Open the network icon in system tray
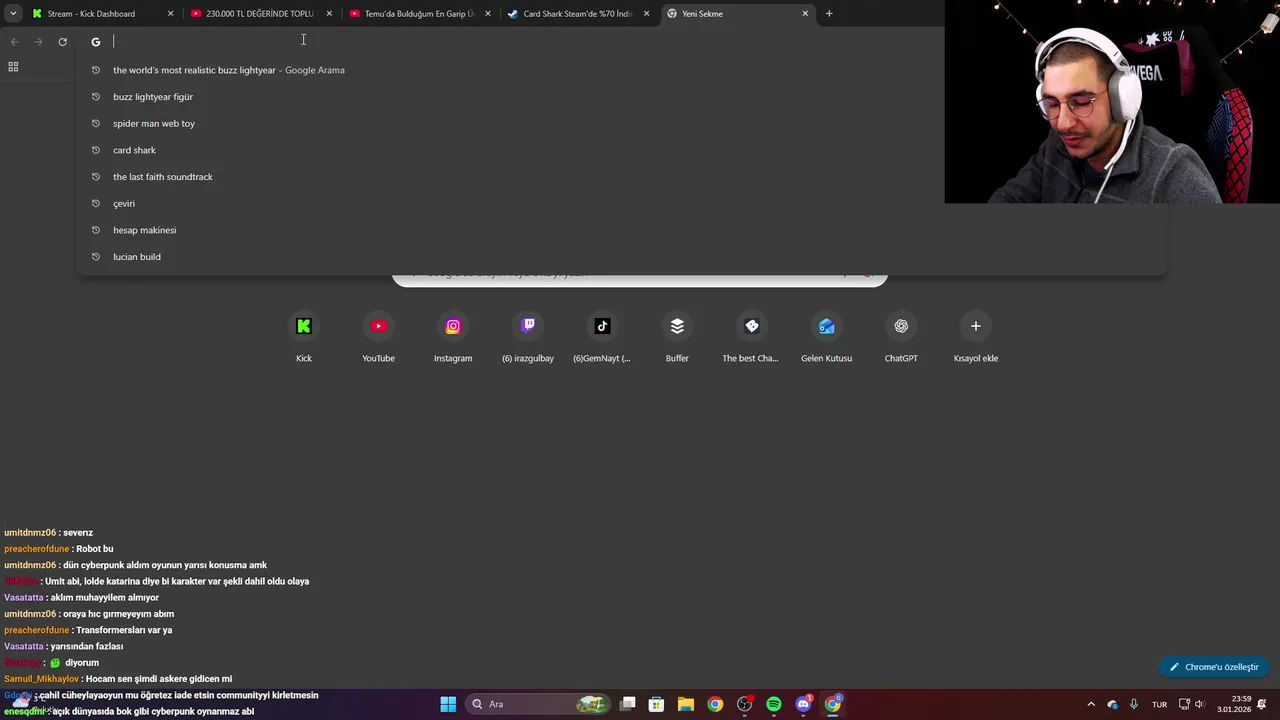Screen dimensions: 1280x720 pyautogui.click(x=1184, y=704)
